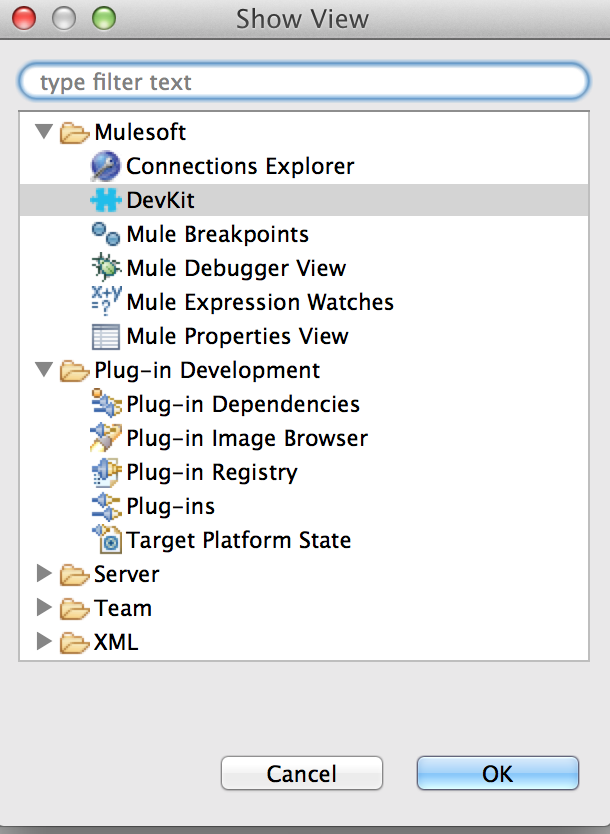Click the Mule Properties View icon

tap(108, 336)
